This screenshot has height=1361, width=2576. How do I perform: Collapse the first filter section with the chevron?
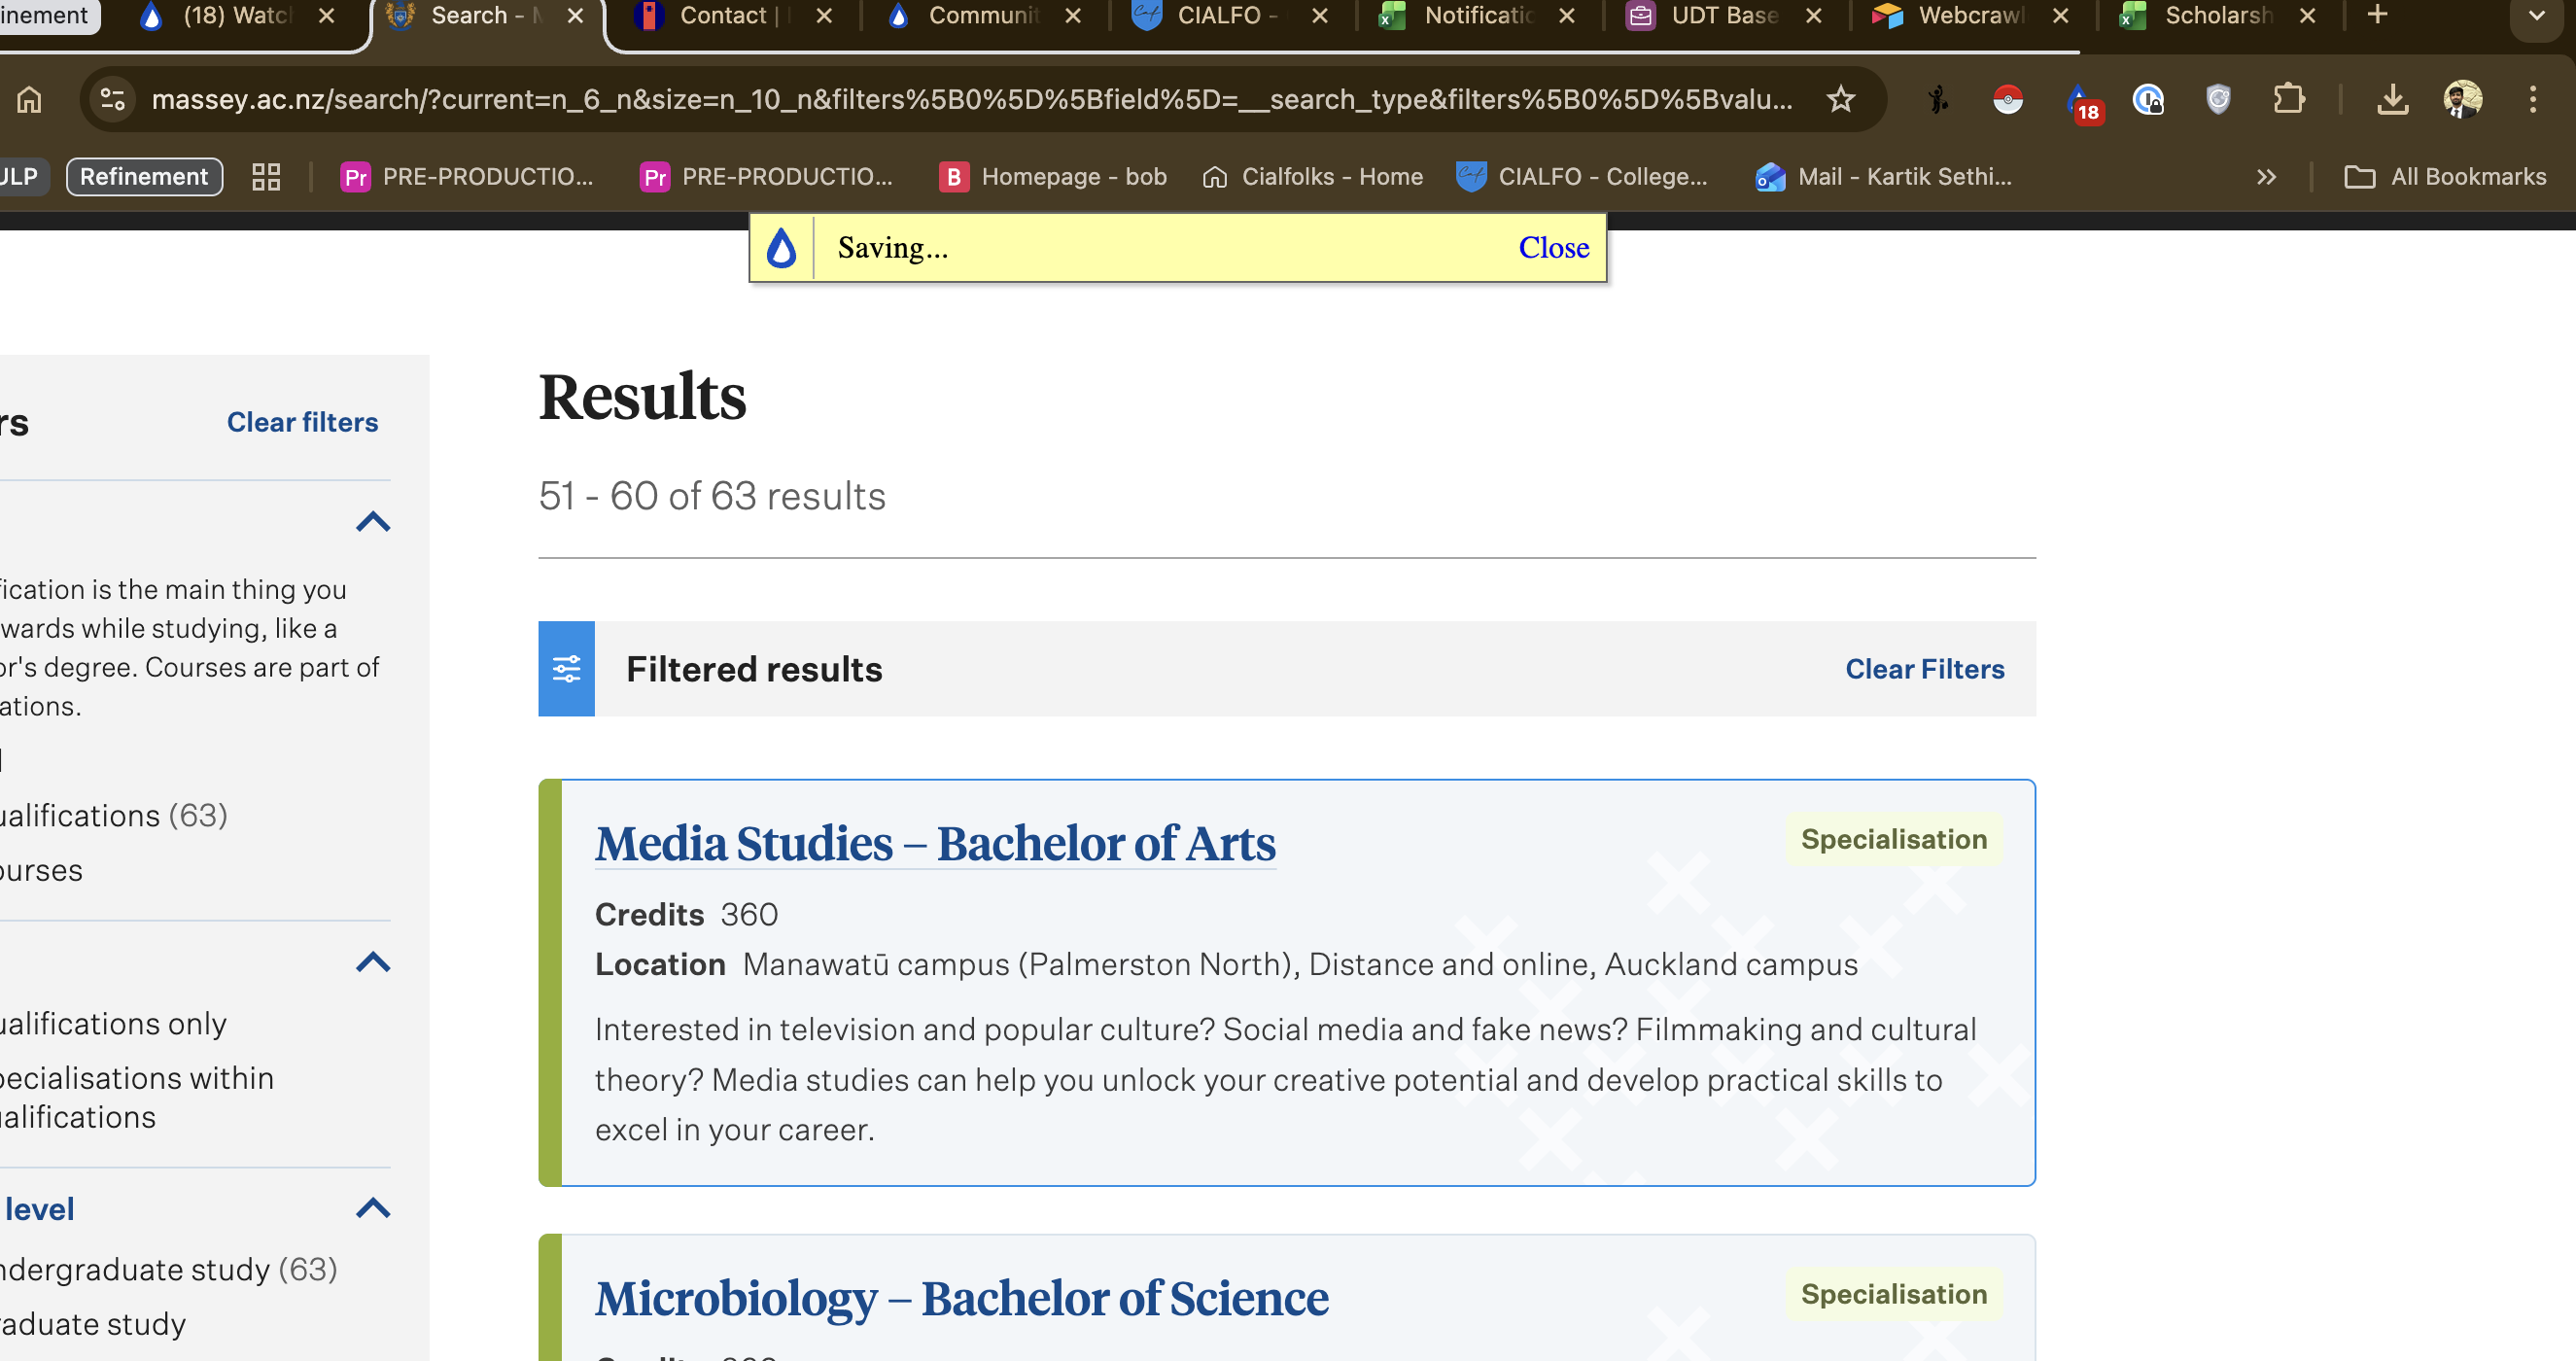373,521
